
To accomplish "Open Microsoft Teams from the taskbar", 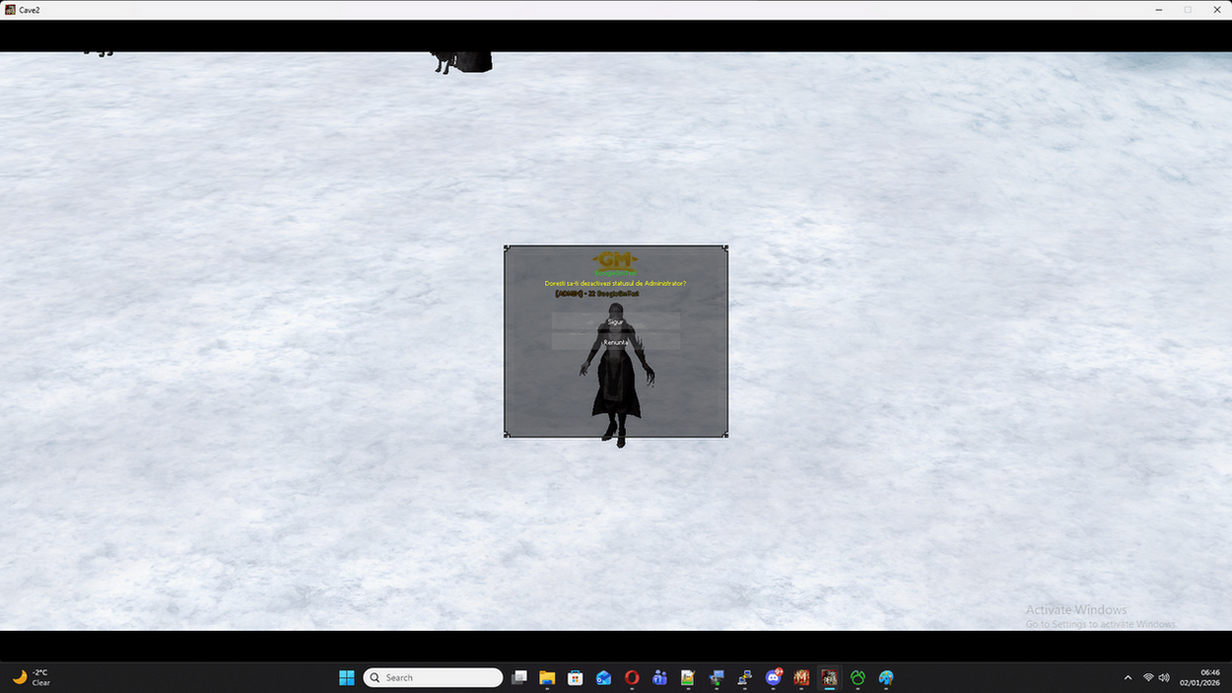I will coord(659,677).
